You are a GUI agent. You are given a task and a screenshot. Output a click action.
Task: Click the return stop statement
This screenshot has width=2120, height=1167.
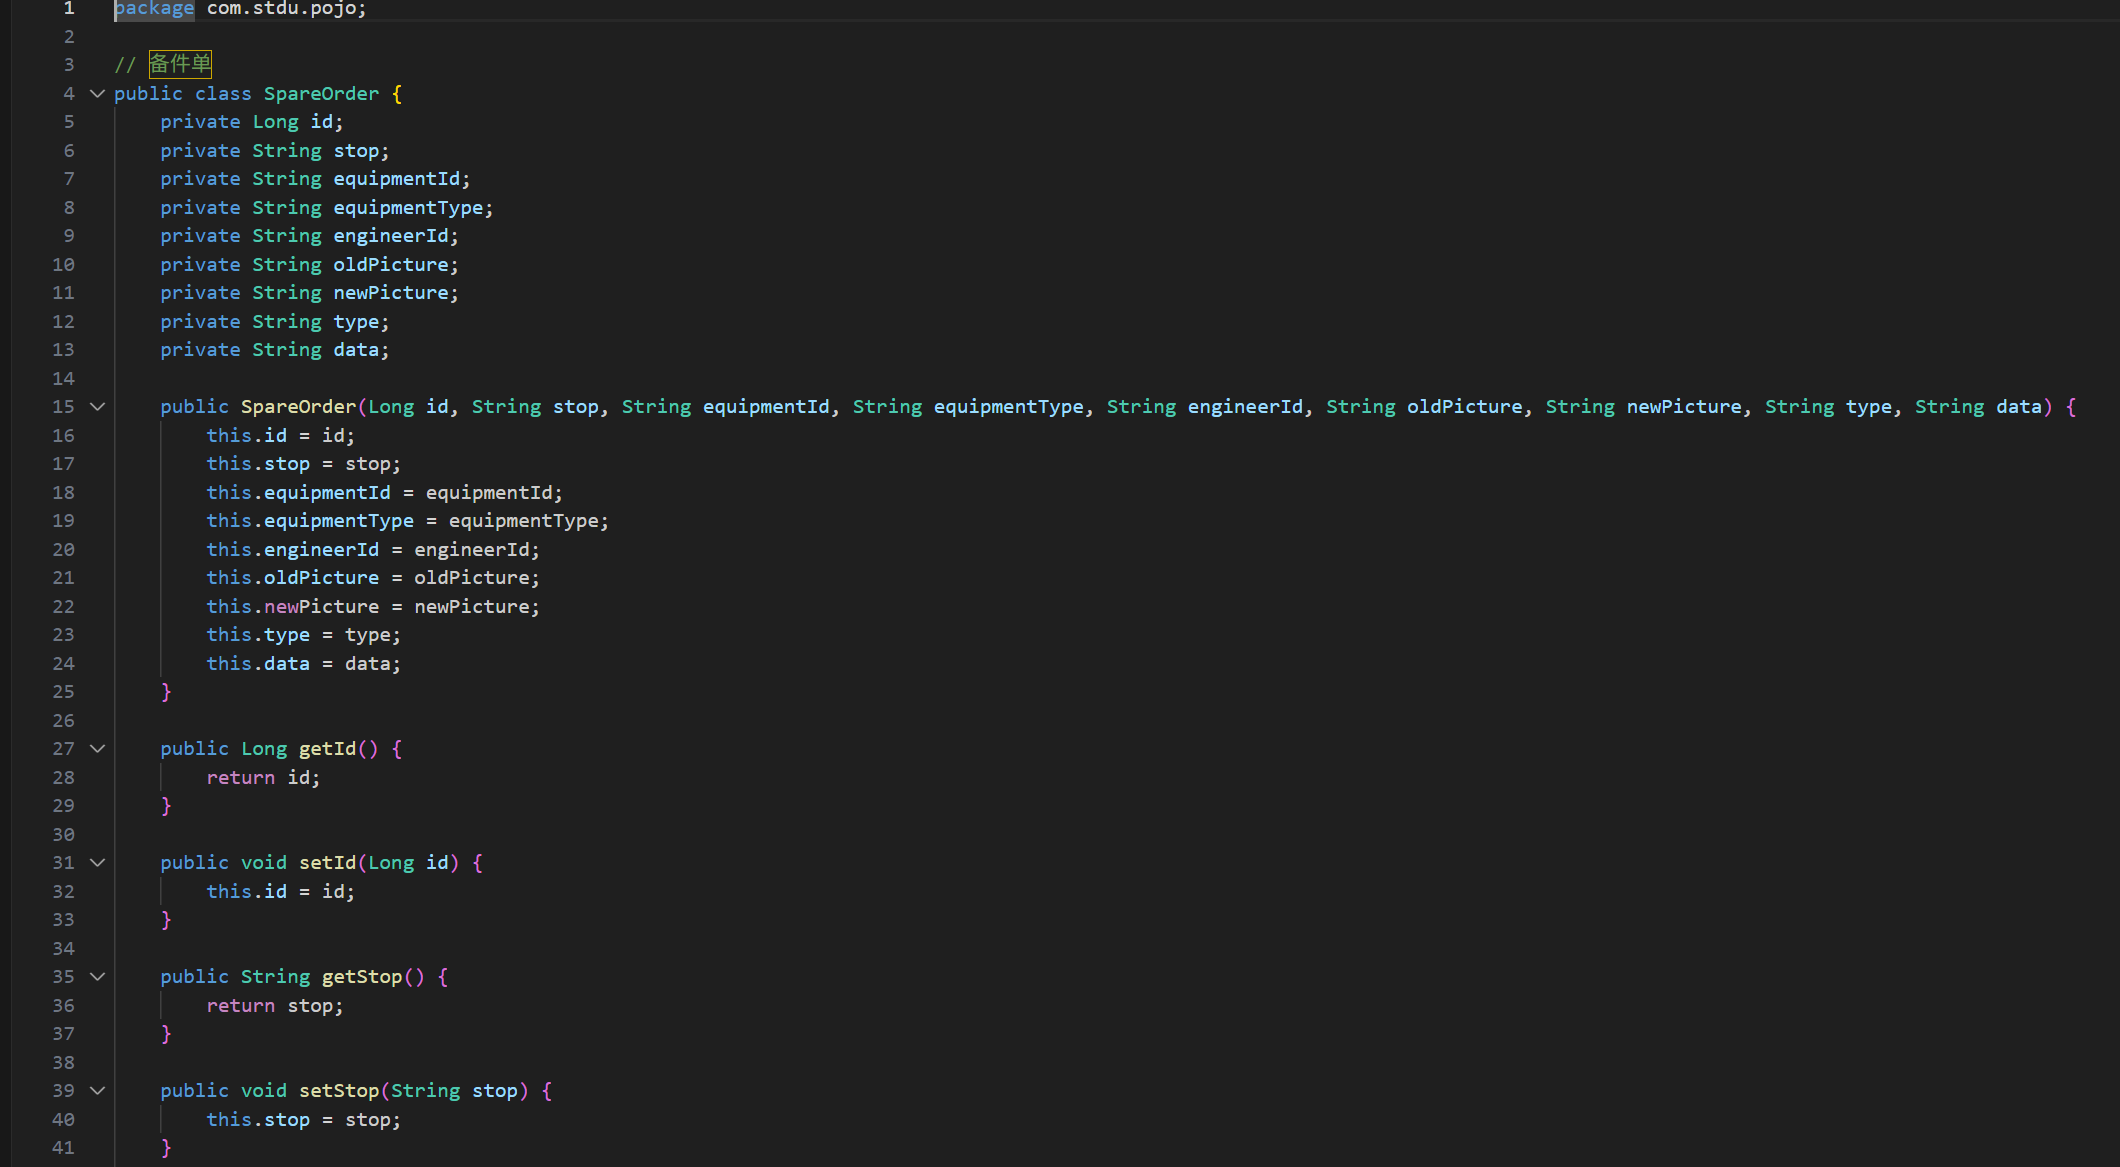(274, 1006)
